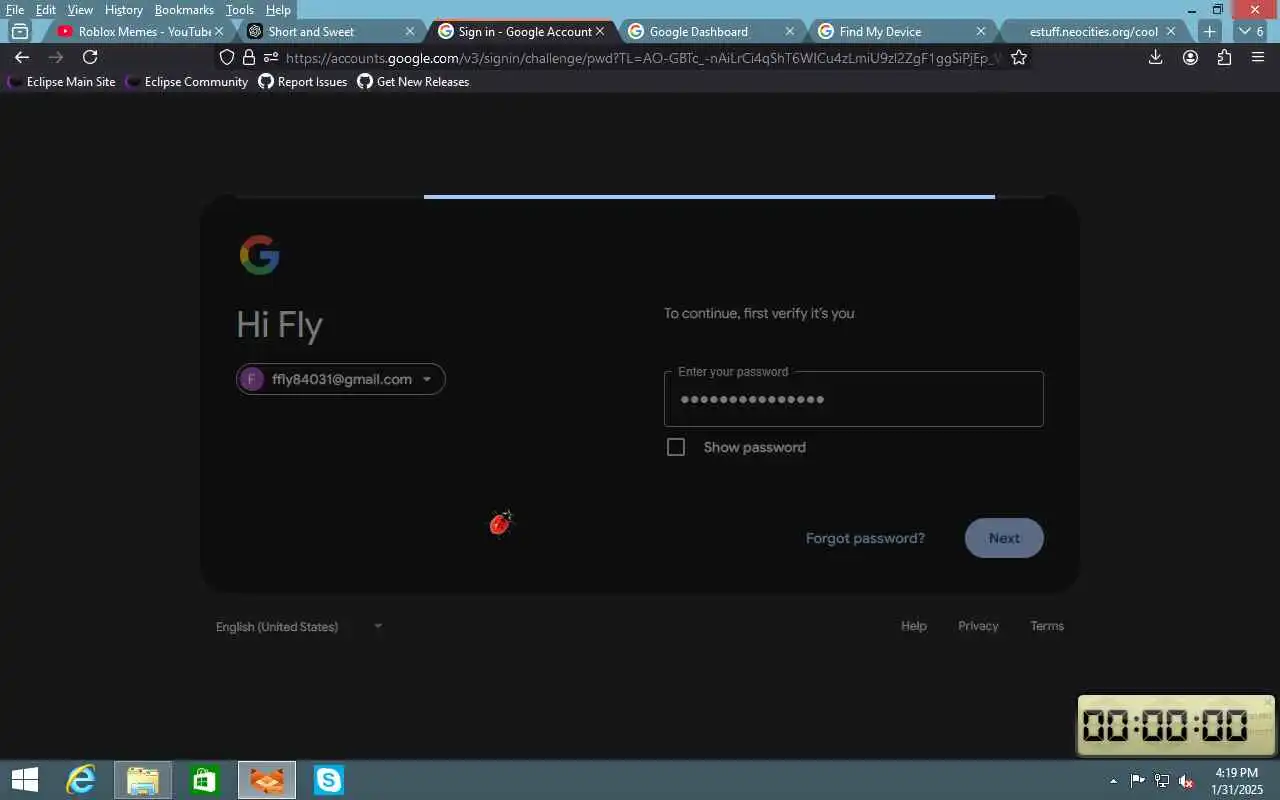
Task: Open the Help footer link
Action: [x=914, y=626]
